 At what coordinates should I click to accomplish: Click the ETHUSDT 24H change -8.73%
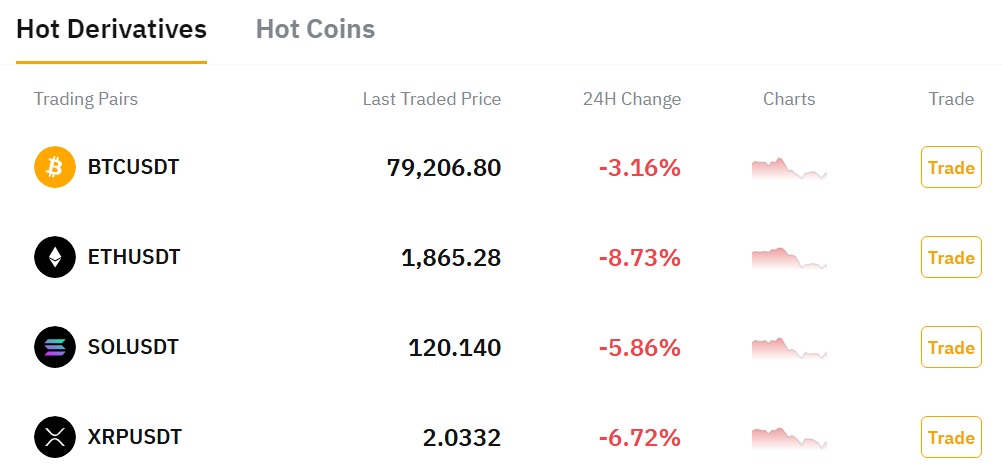tap(639, 258)
